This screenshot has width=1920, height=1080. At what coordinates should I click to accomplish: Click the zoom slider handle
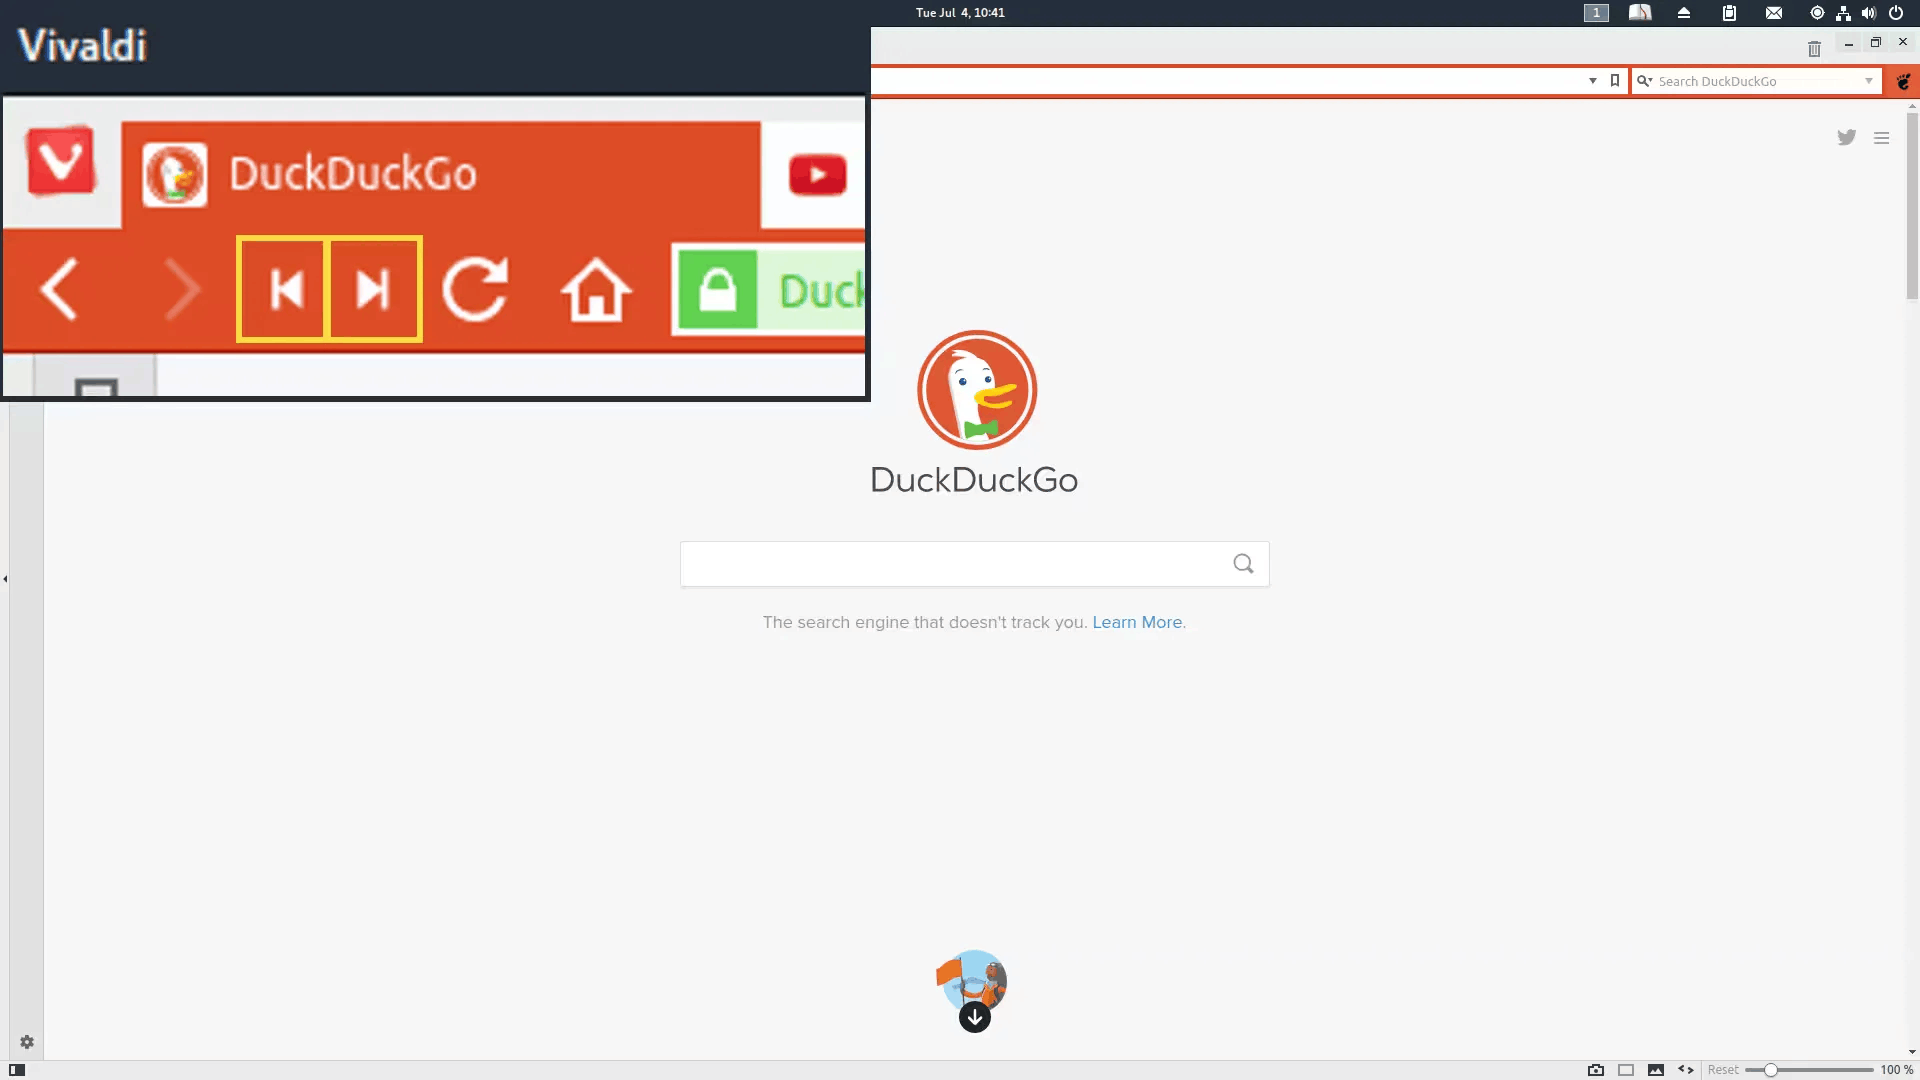click(x=1770, y=1070)
